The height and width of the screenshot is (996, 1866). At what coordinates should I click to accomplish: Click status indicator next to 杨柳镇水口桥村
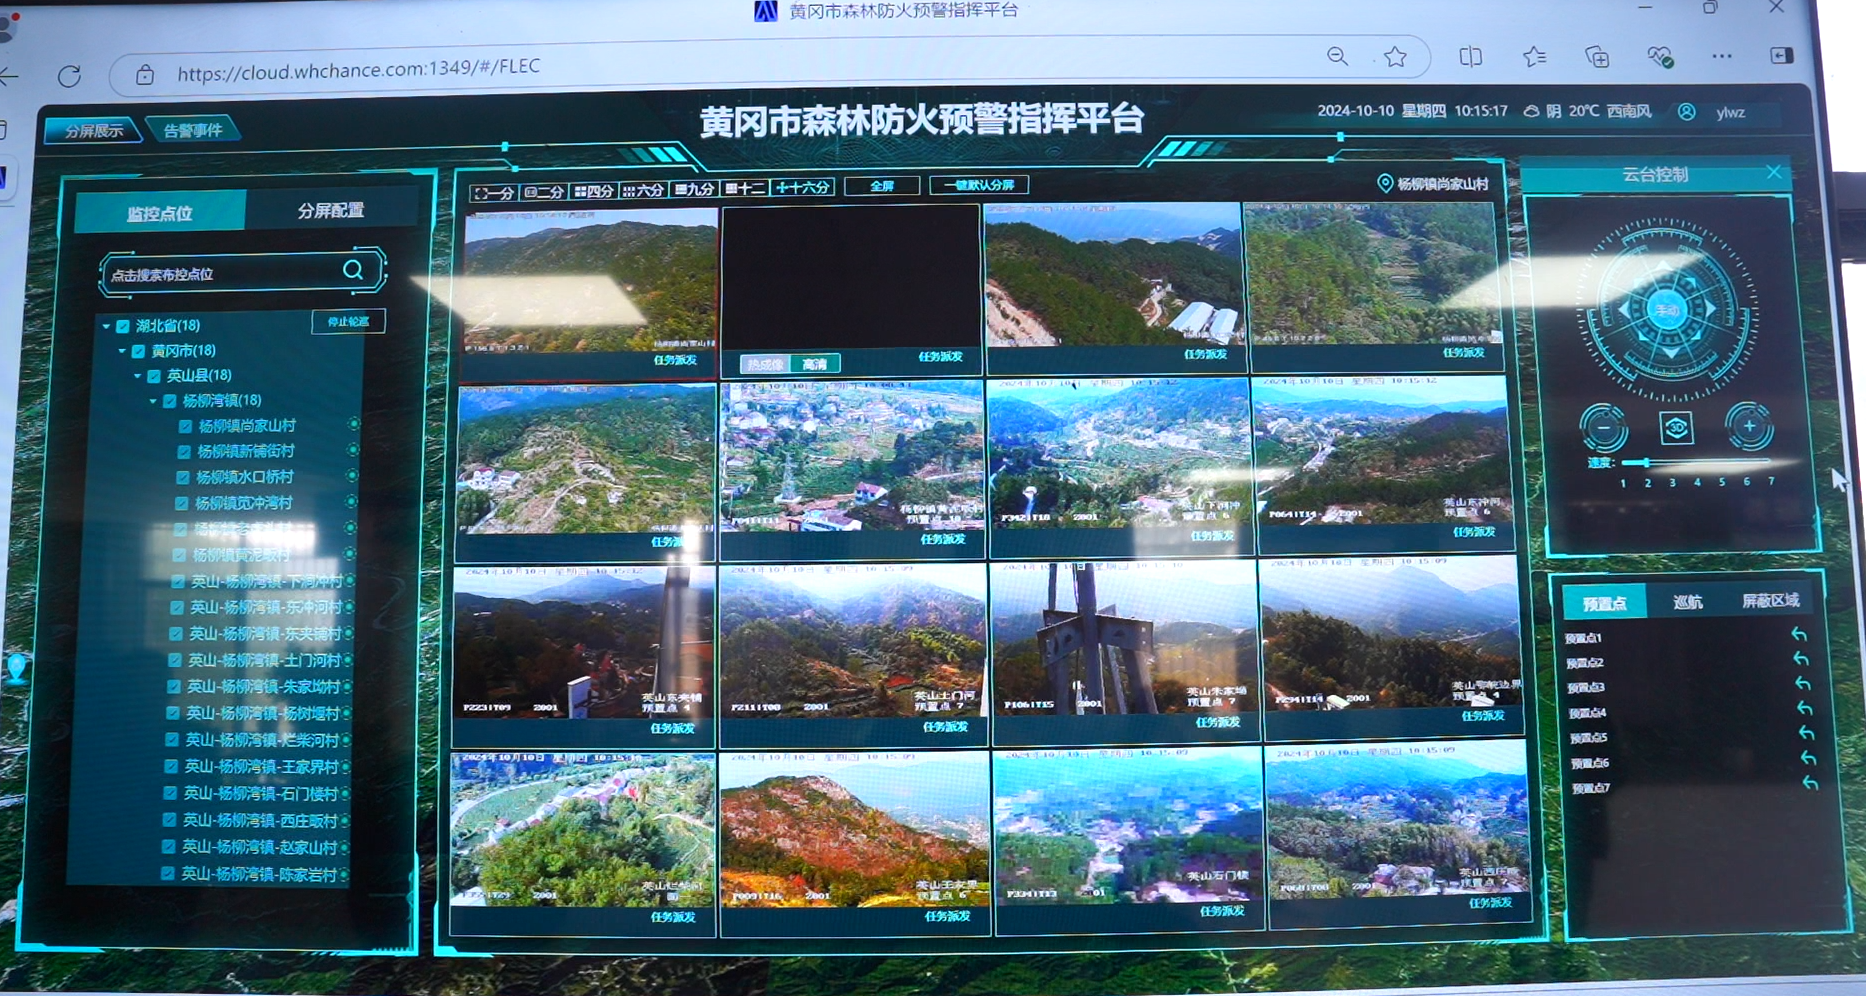pyautogui.click(x=352, y=476)
